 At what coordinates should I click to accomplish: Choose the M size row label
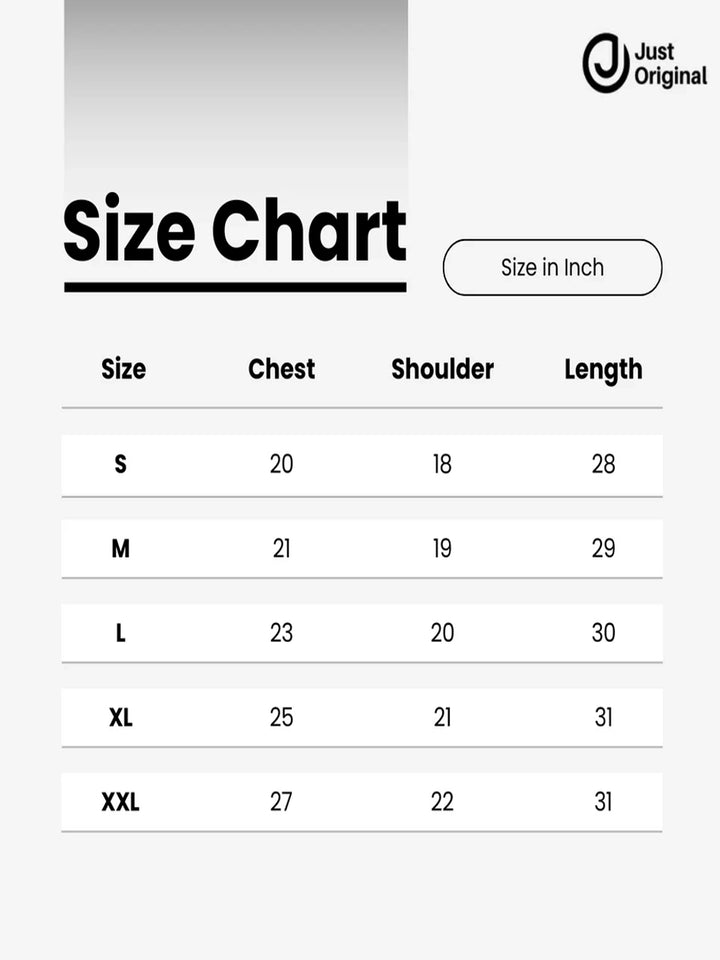pos(121,549)
